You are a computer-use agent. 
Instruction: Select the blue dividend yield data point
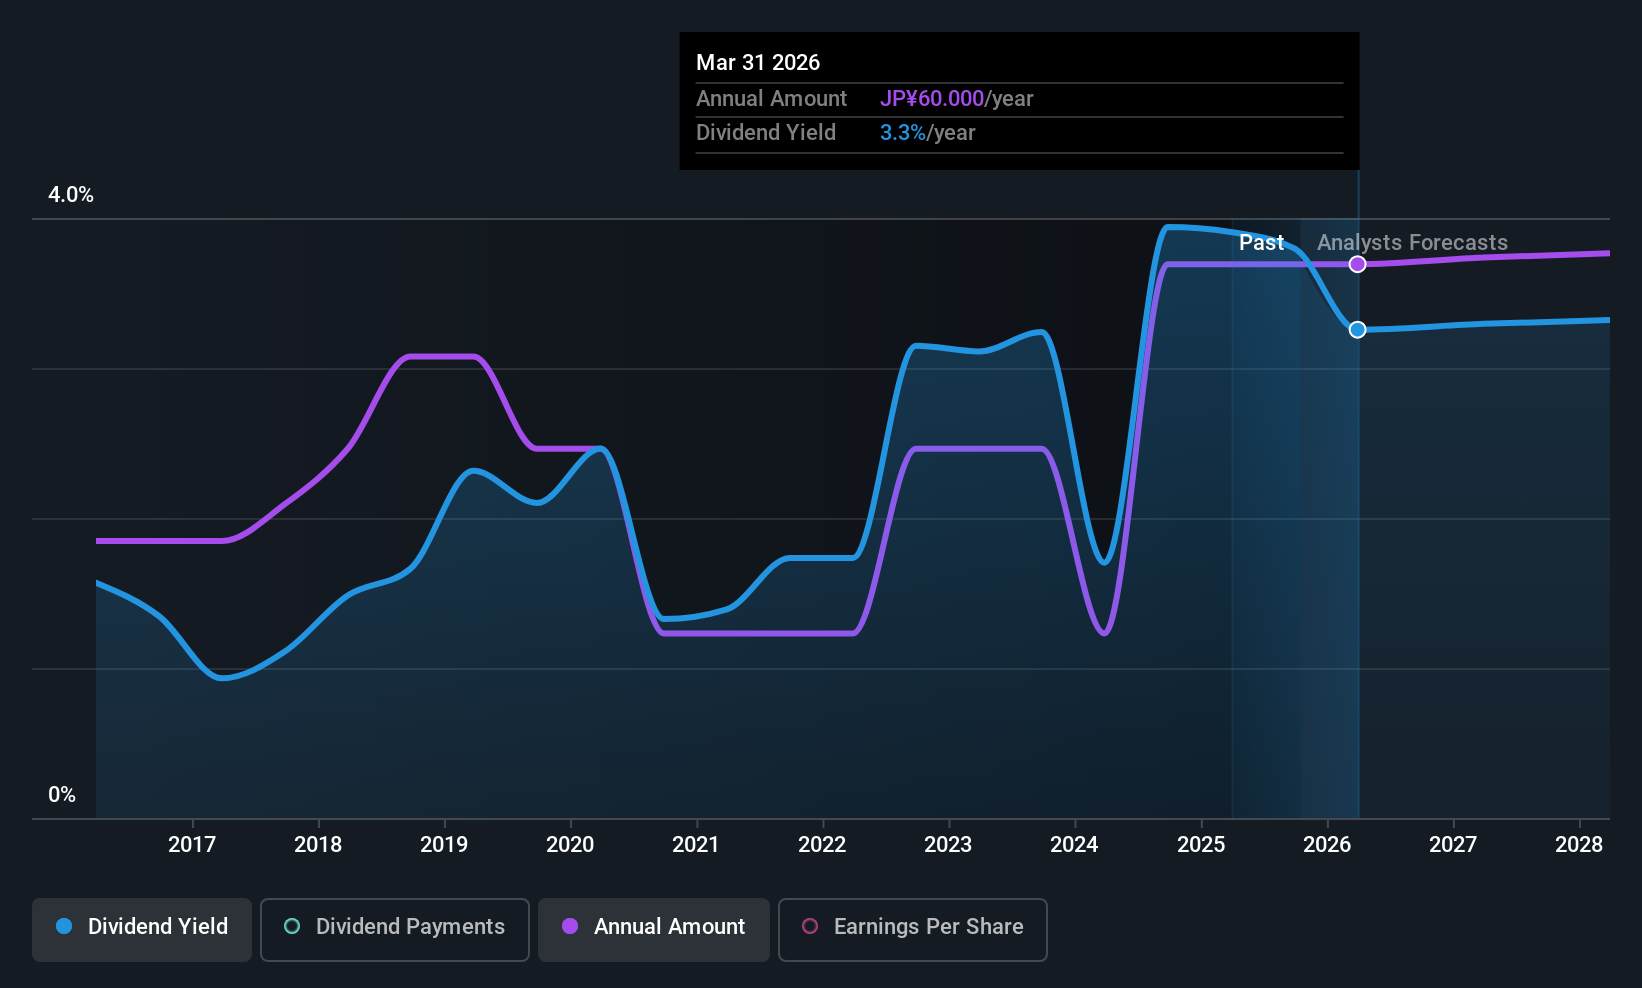pyautogui.click(x=1357, y=330)
